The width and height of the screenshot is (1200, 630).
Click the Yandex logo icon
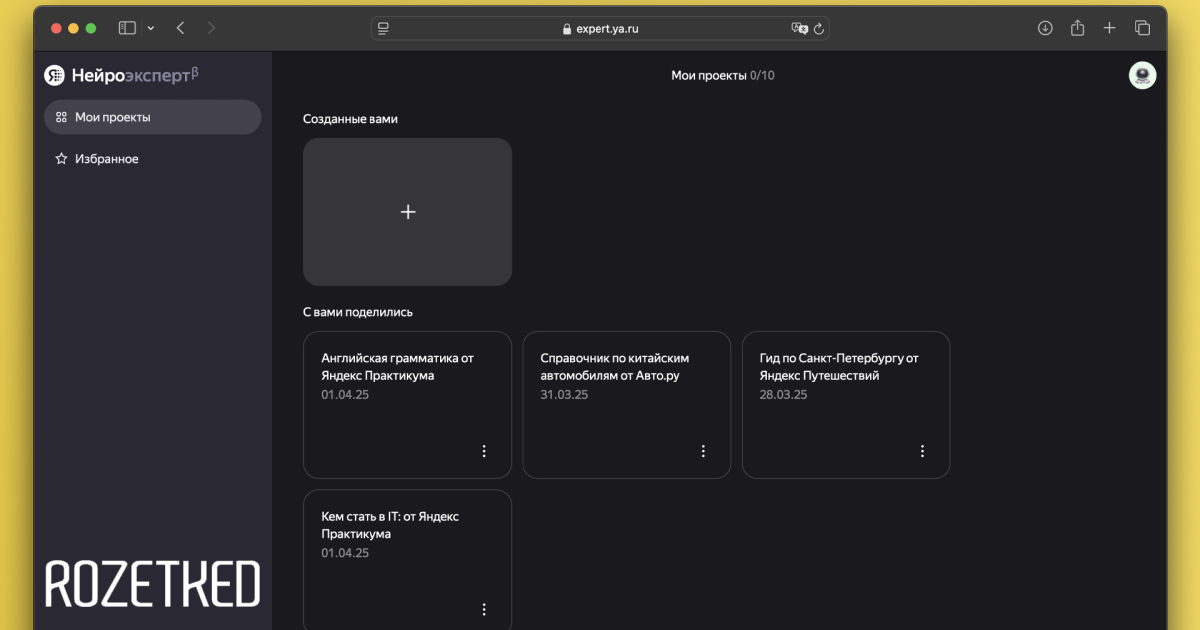point(54,75)
